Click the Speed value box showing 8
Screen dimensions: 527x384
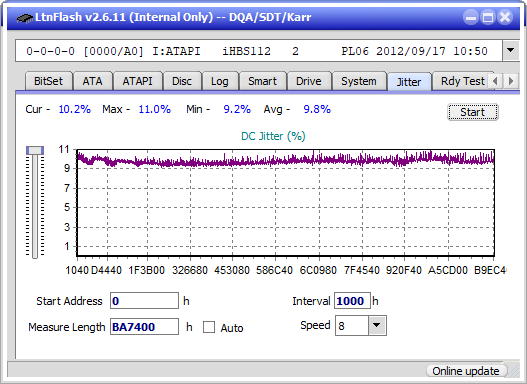click(x=352, y=326)
